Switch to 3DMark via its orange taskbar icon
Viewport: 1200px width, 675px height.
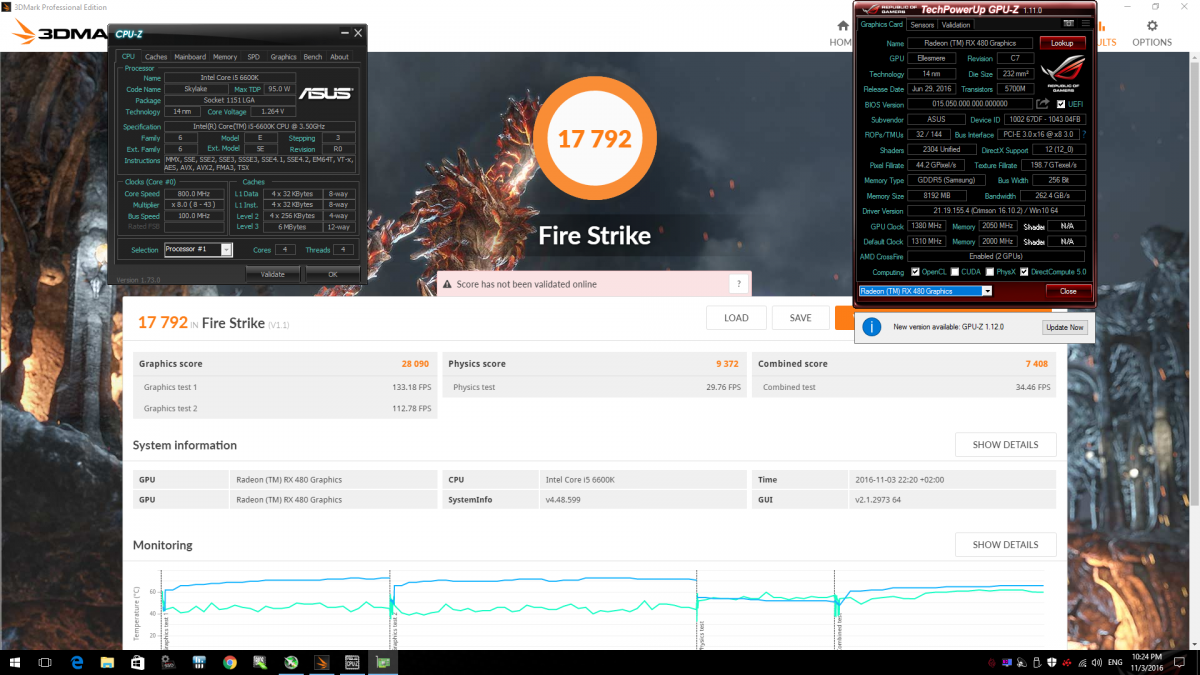(321, 662)
